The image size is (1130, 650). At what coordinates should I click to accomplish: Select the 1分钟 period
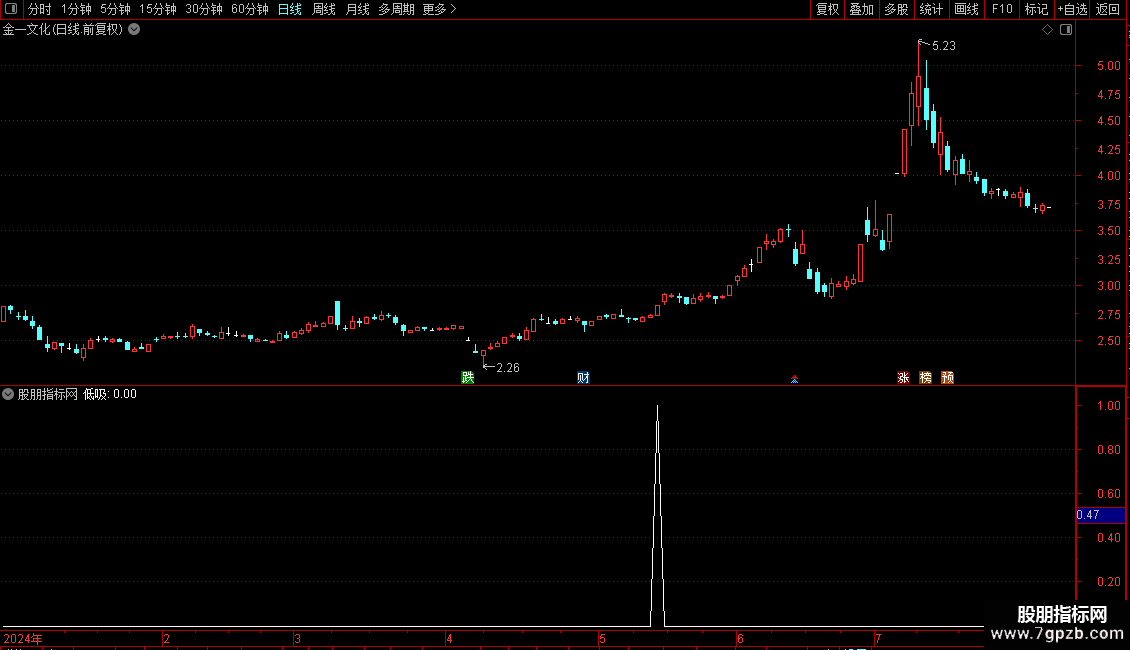pyautogui.click(x=76, y=9)
